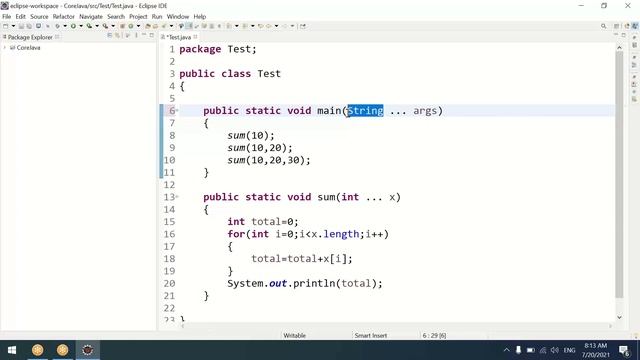Maximize the Package Explorer view
Image resolution: width=640 pixels, height=360 pixels.
(151, 36)
